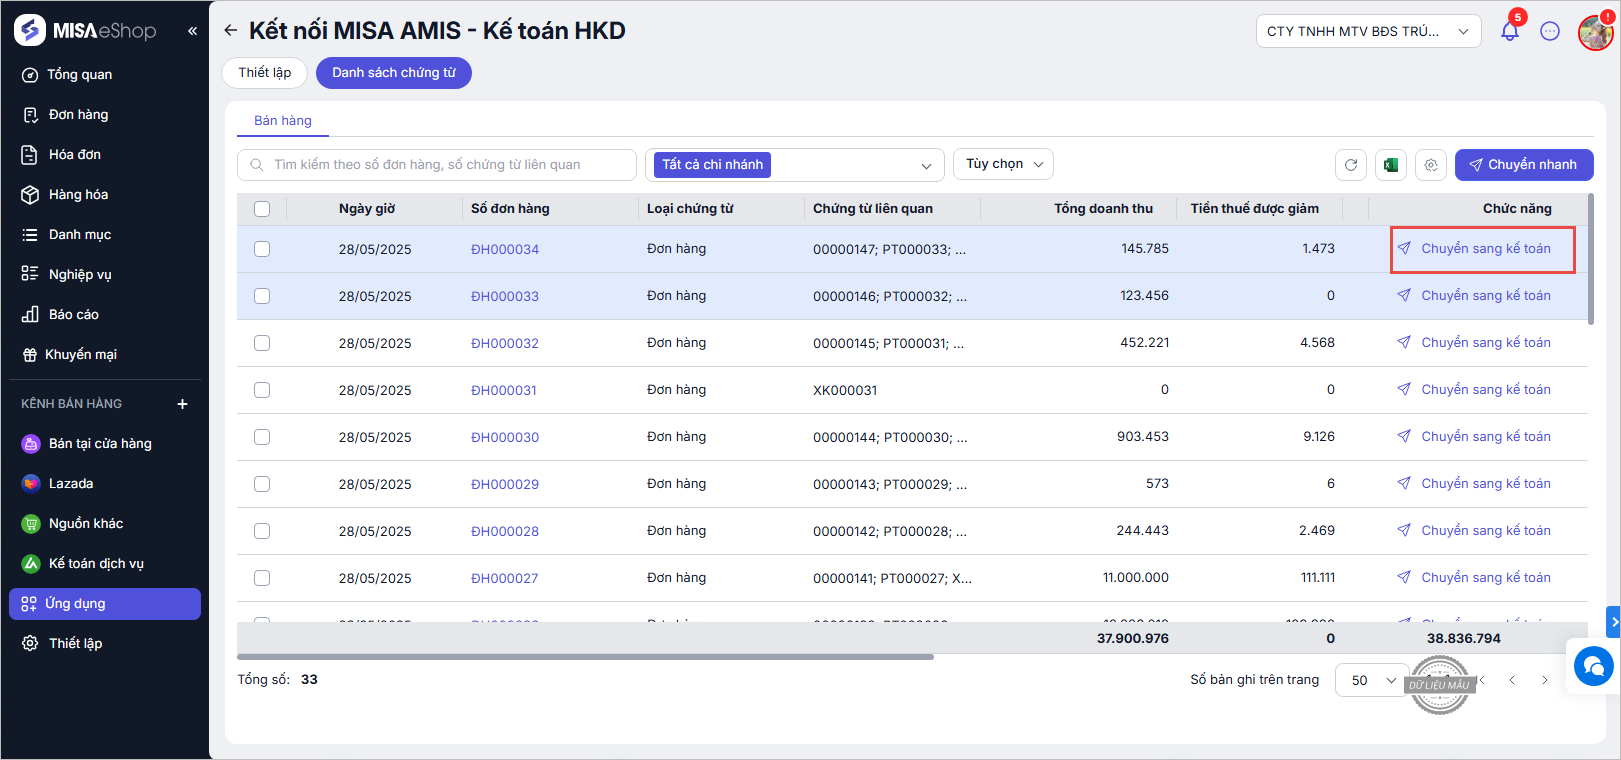Click the paper-plane icon in ĐH000033 row
The height and width of the screenshot is (760, 1621).
[x=1404, y=295]
